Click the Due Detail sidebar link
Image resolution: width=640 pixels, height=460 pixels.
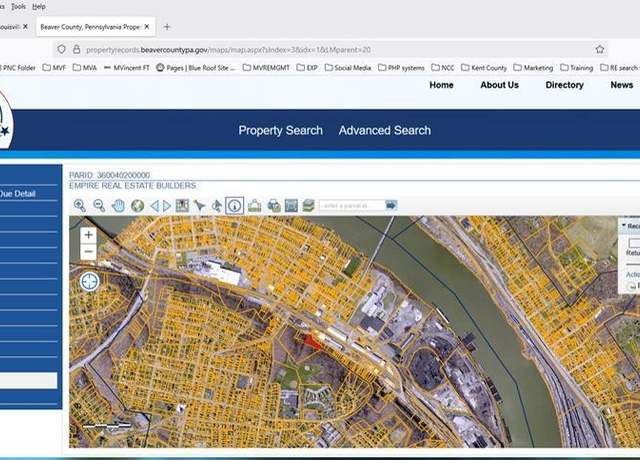[x=18, y=193]
